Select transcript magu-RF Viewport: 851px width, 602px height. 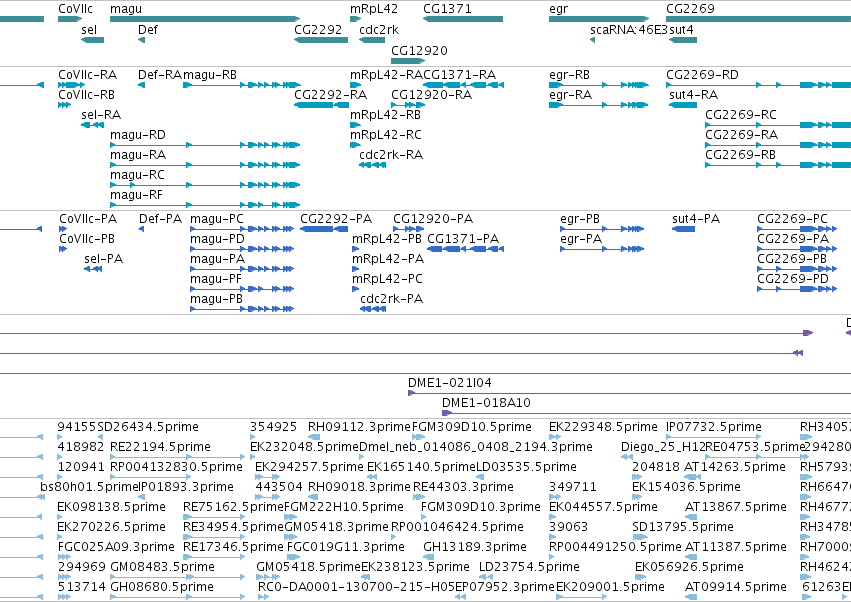tap(136, 195)
